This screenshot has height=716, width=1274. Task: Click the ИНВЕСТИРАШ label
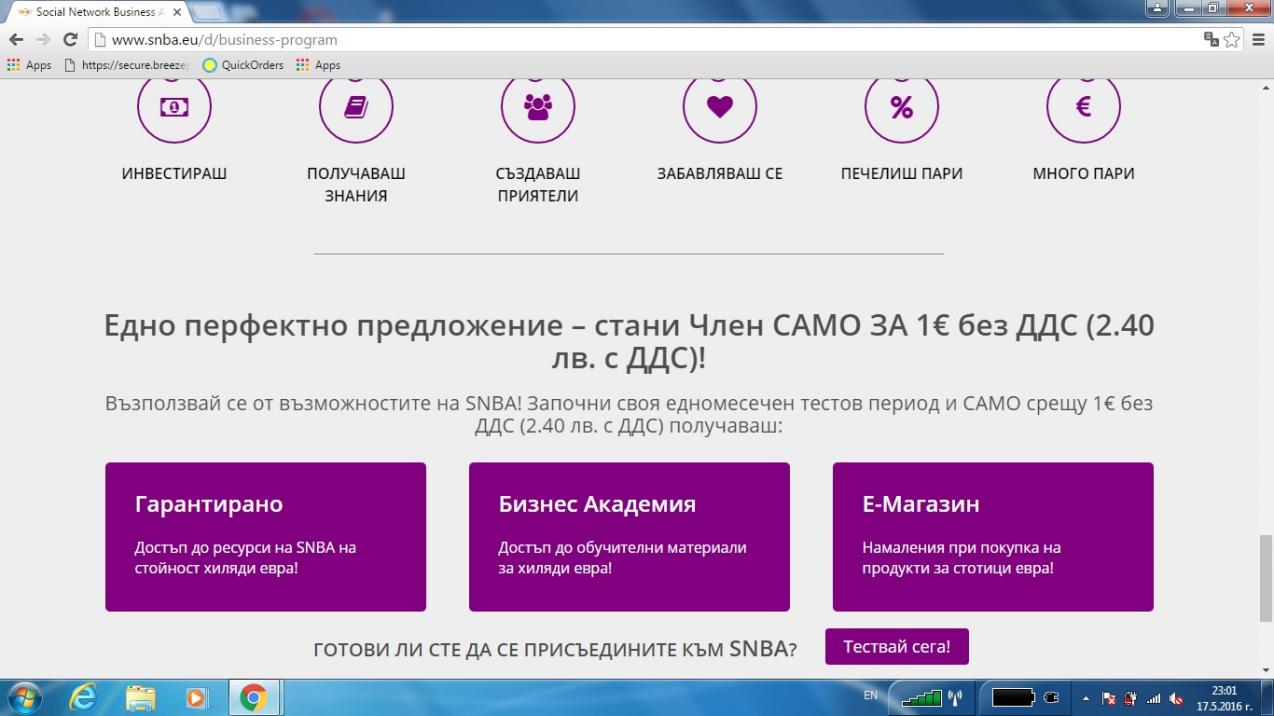pyautogui.click(x=174, y=173)
